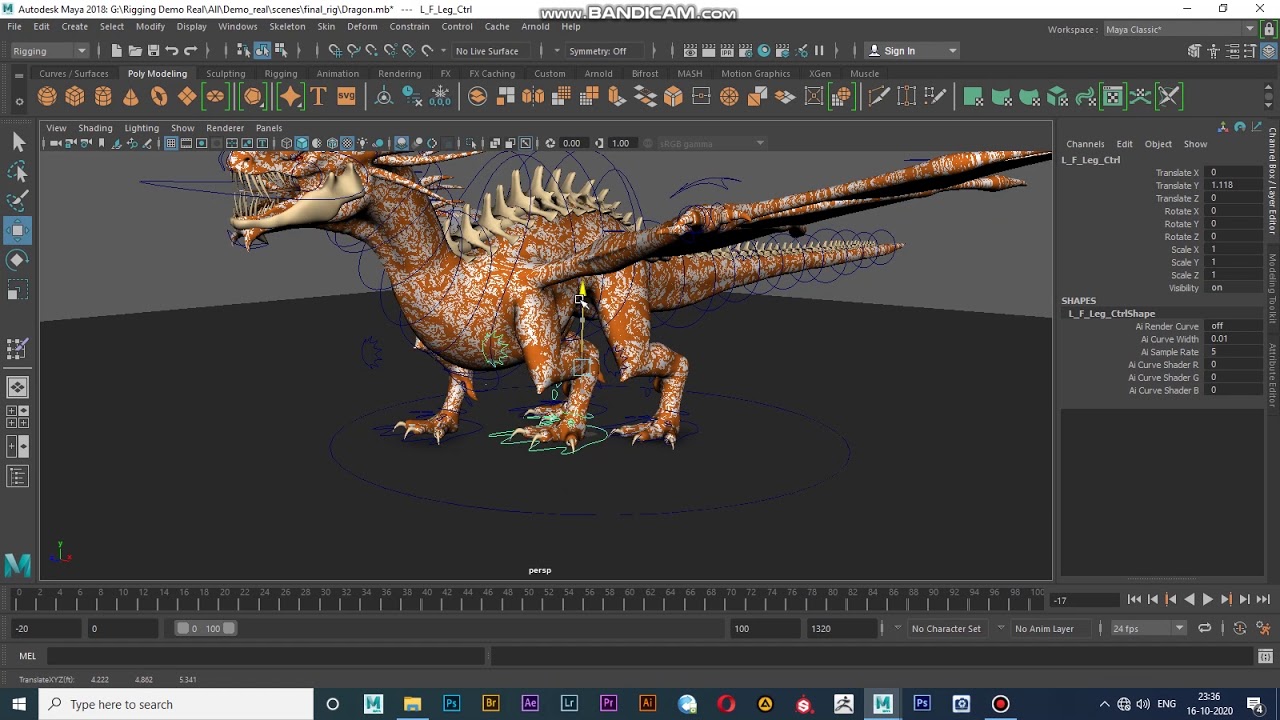Click the SVG import shelf icon
The height and width of the screenshot is (720, 1280).
click(346, 96)
